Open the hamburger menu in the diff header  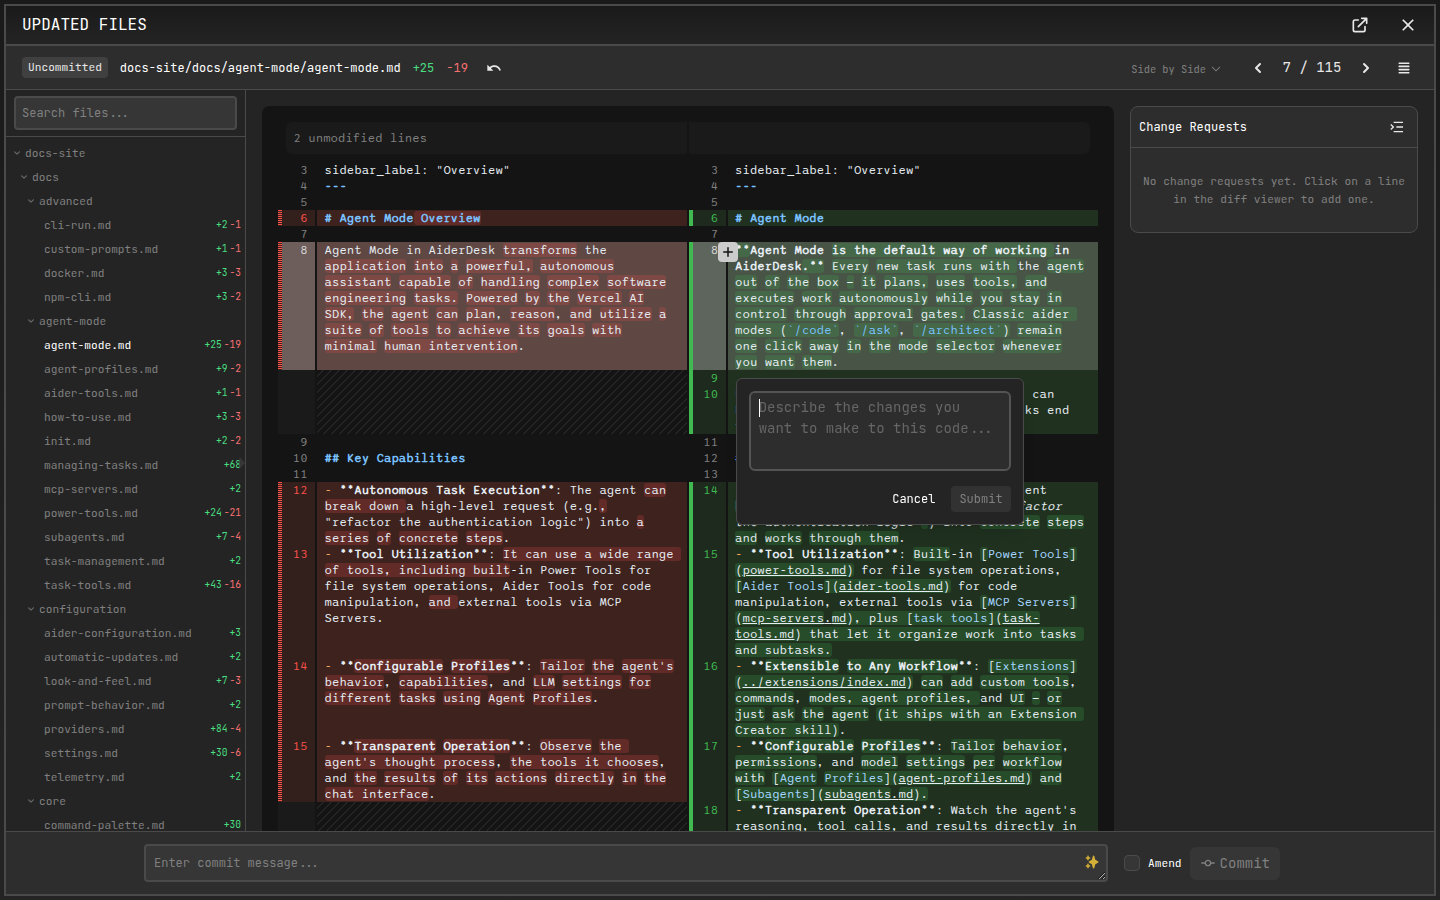(1404, 68)
